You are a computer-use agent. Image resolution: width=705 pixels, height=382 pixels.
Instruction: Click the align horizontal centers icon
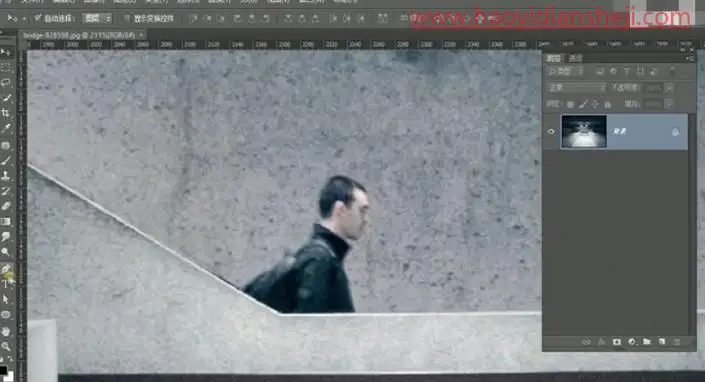pyautogui.click(x=252, y=18)
